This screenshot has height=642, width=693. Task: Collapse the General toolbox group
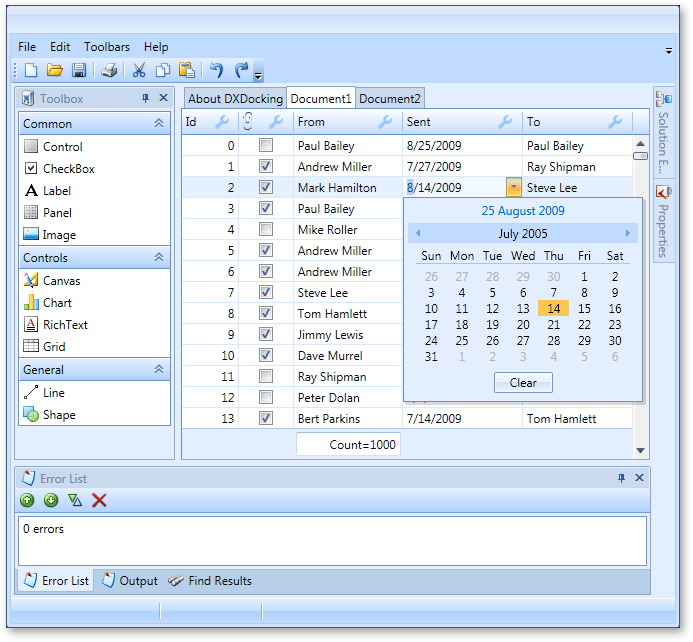tap(158, 370)
